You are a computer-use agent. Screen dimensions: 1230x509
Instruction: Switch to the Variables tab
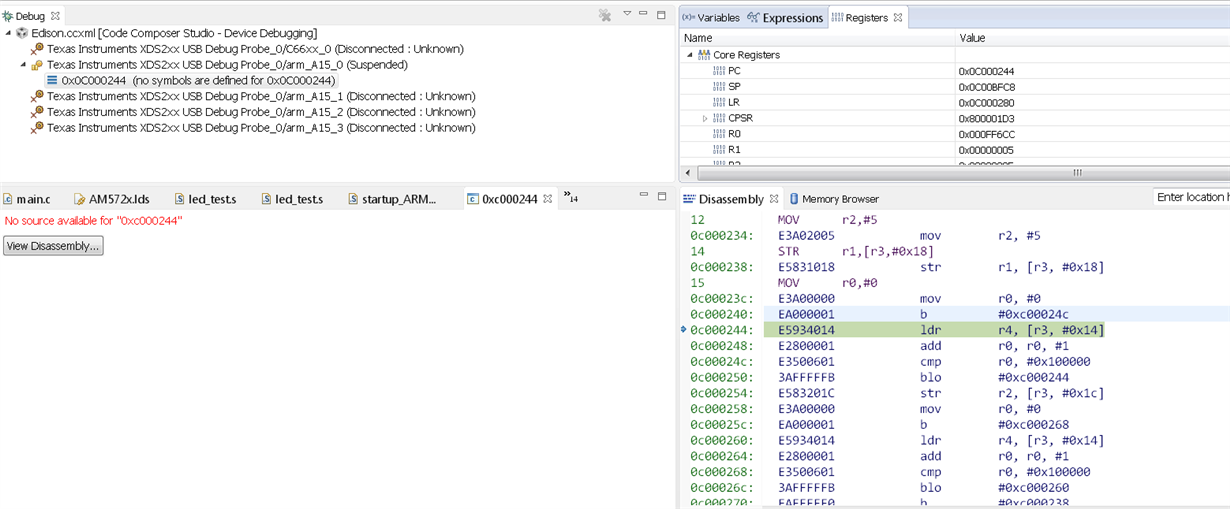coord(711,18)
